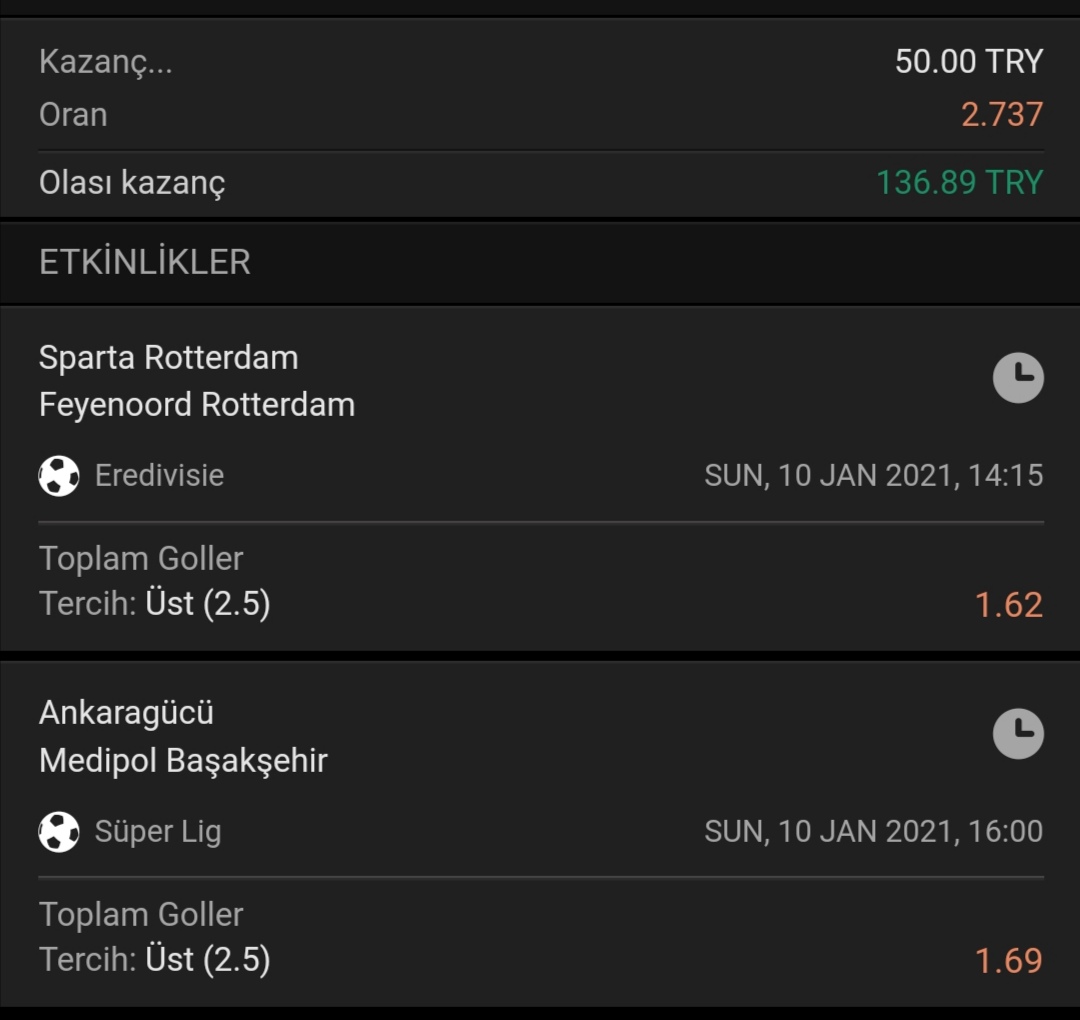Open the Süper Lig league label
1080x1020 pixels.
coord(158,832)
